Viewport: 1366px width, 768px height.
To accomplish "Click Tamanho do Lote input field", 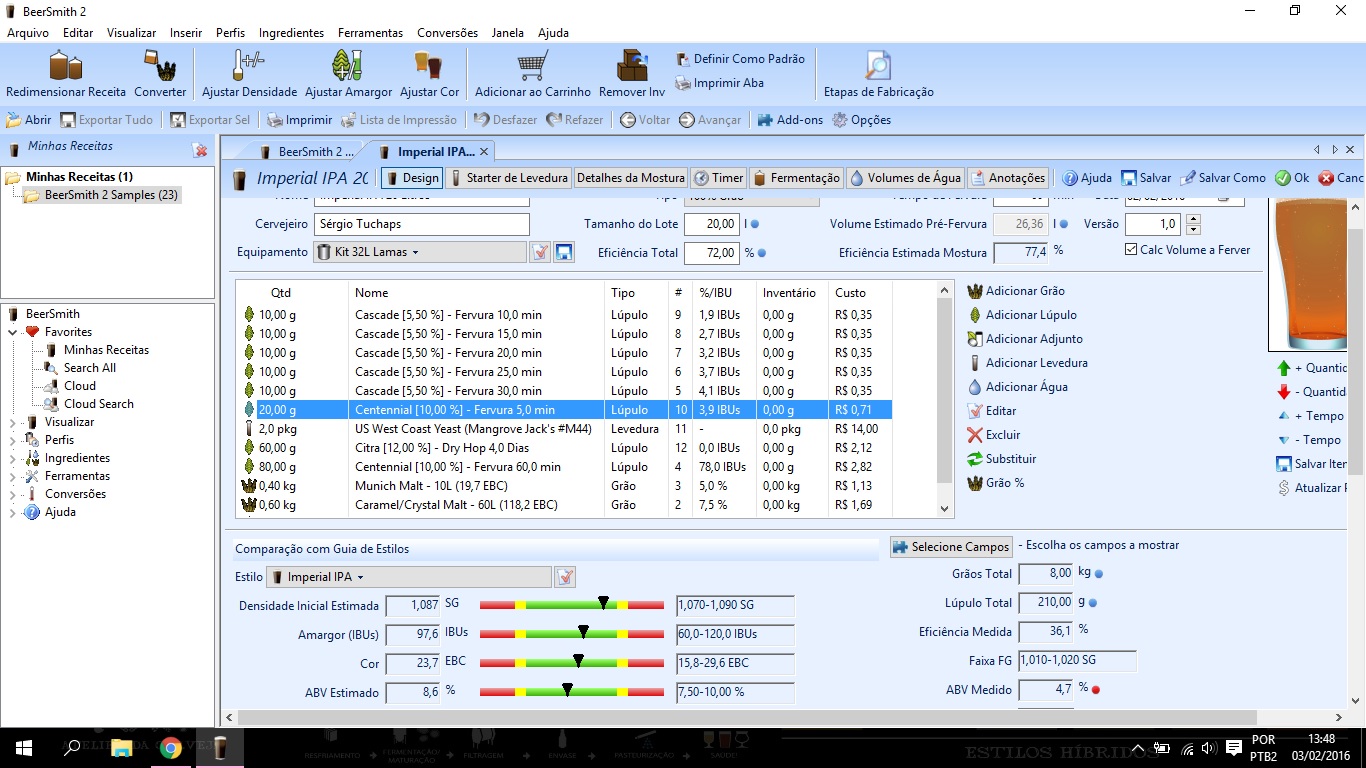I will point(712,224).
